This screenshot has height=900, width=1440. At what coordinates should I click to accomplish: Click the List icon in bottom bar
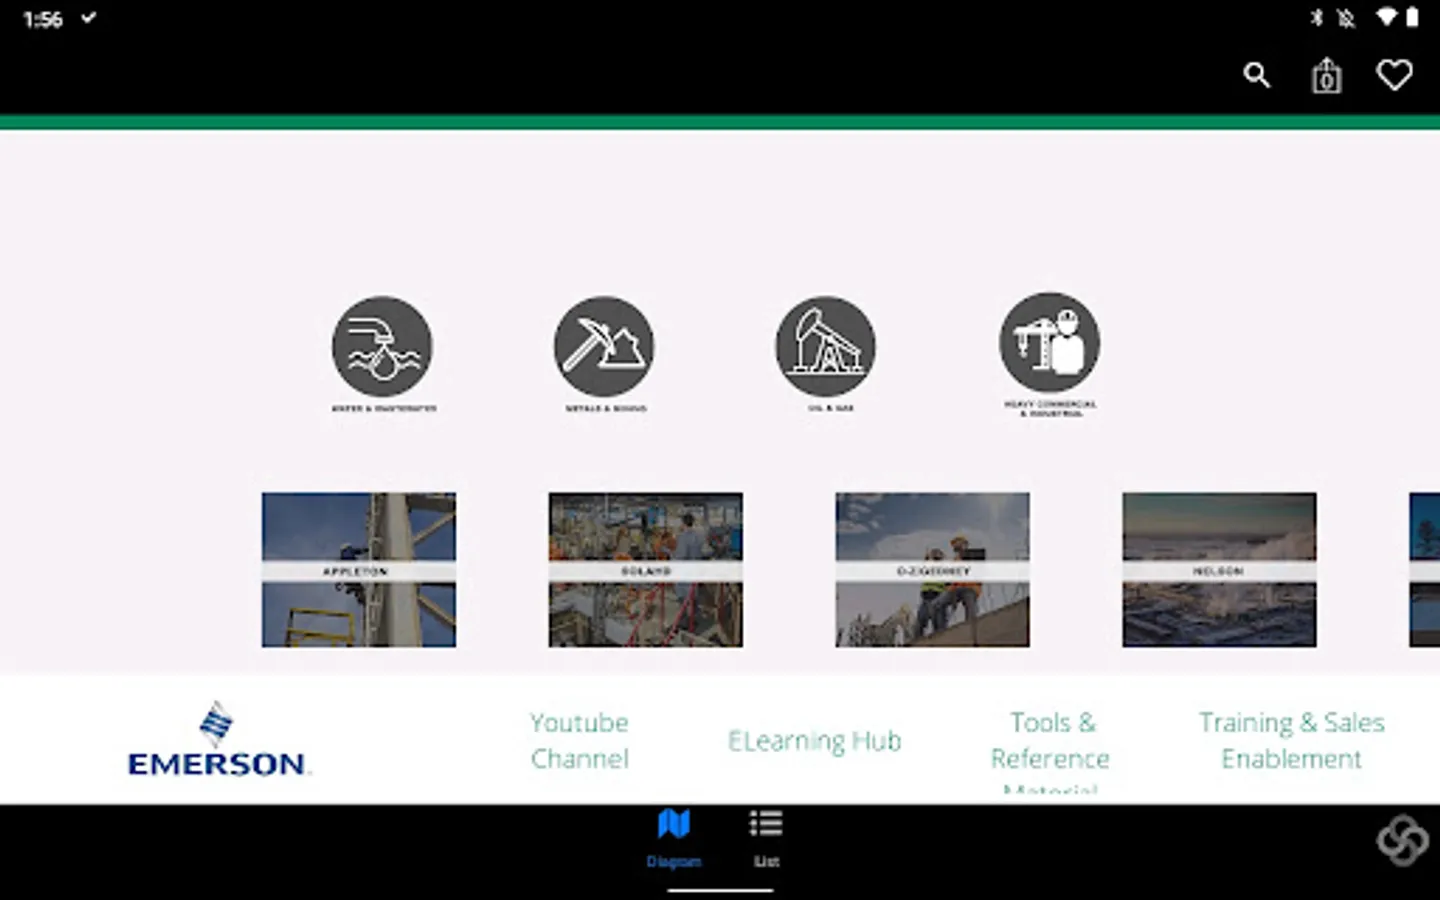click(765, 823)
